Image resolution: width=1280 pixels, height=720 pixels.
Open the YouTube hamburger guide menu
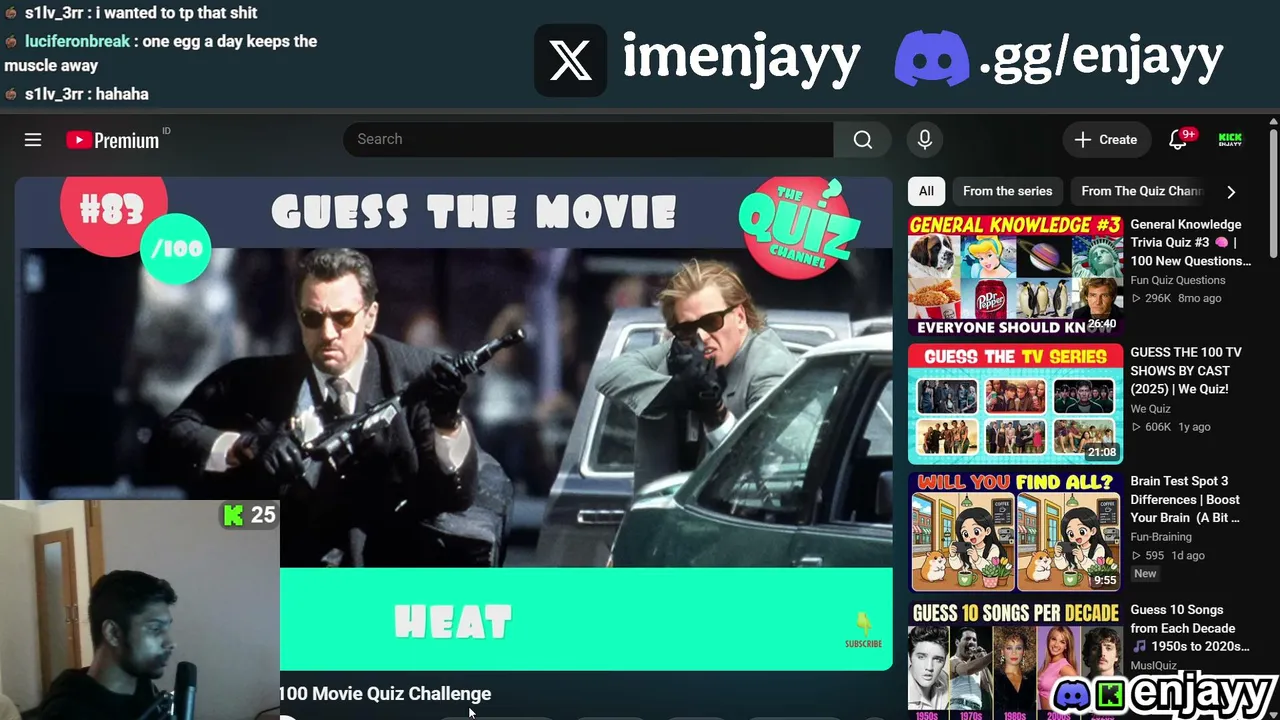pyautogui.click(x=33, y=140)
